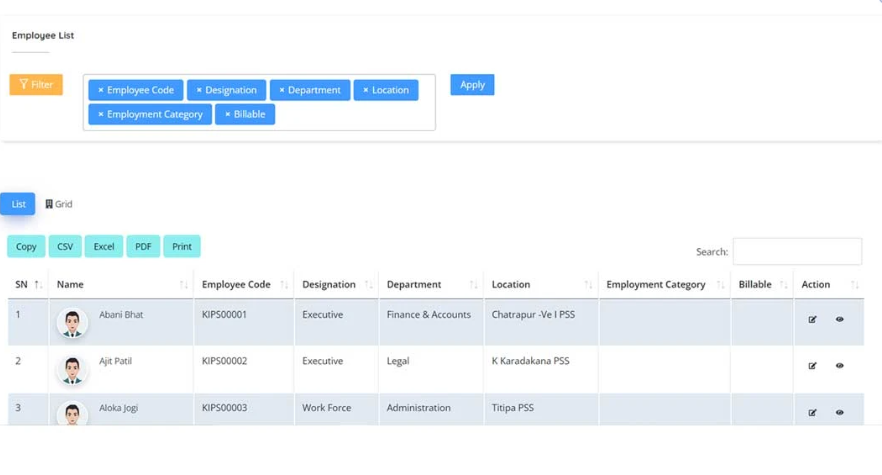Export the table as PDF
This screenshot has width=882, height=475.
pyautogui.click(x=143, y=247)
